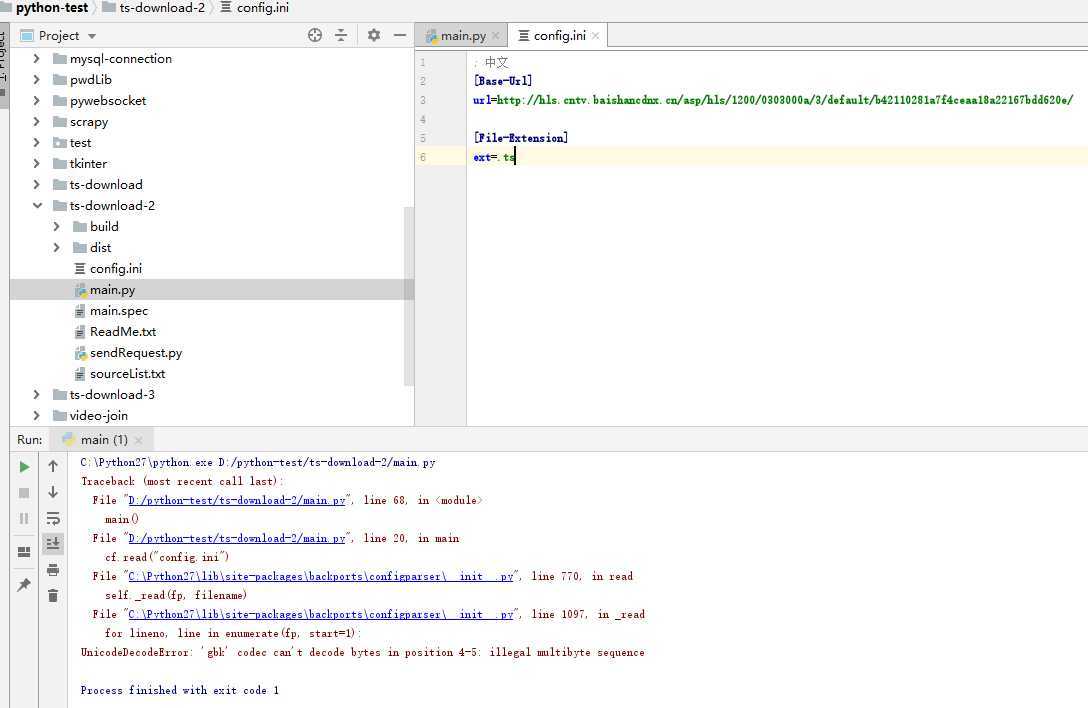This screenshot has height=708, width=1088.
Task: Select sendRequest.py in project tree
Action: click(135, 353)
